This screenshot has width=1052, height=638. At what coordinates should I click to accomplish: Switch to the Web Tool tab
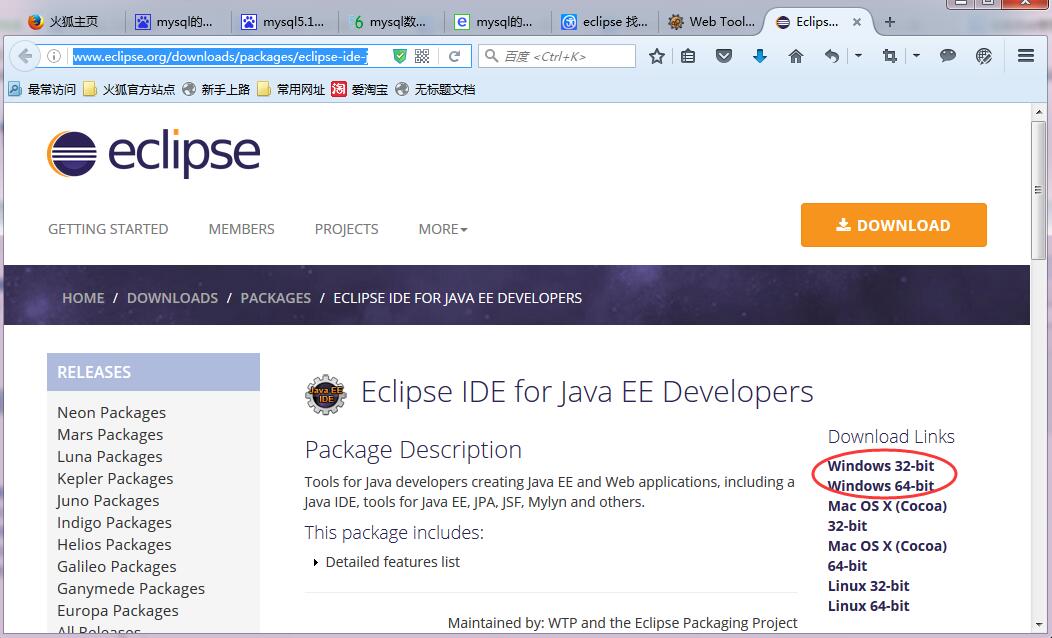(x=711, y=22)
